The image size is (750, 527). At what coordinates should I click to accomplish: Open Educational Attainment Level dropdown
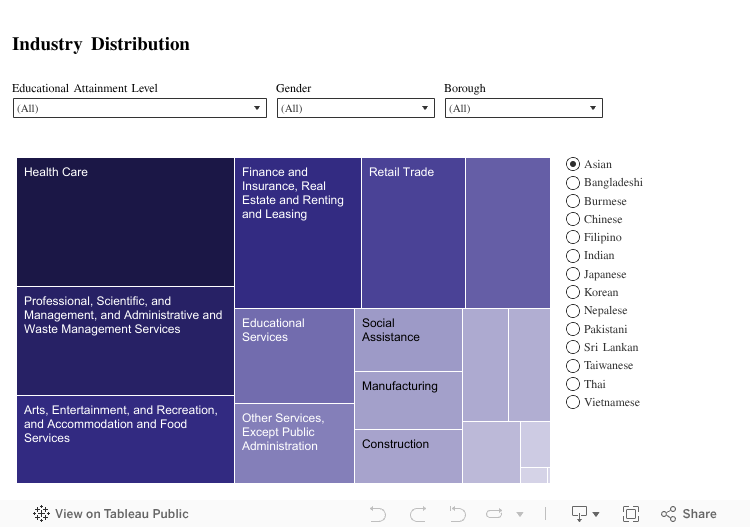[139, 108]
